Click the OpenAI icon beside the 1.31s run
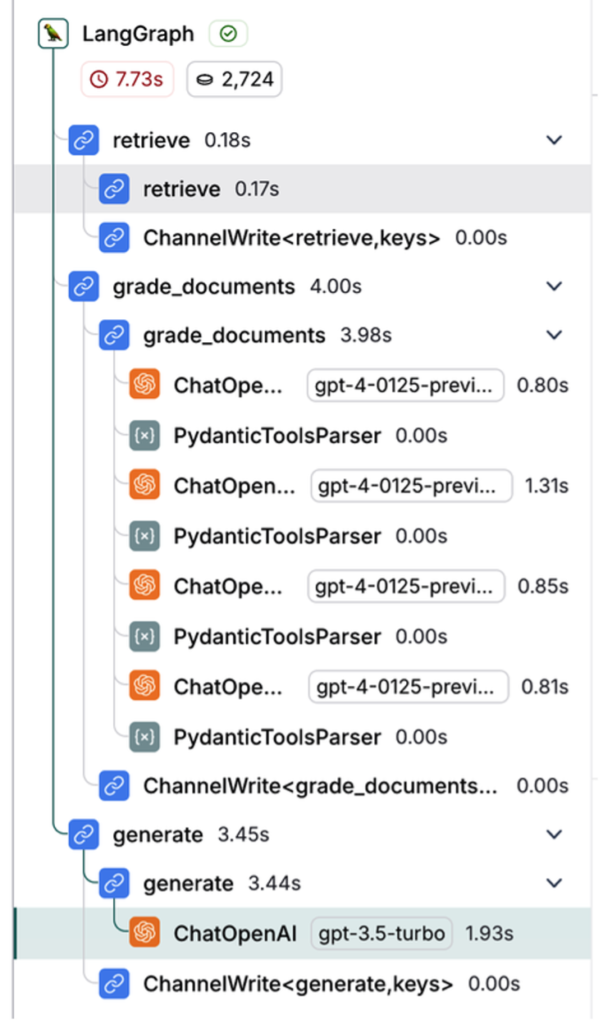 (145, 486)
